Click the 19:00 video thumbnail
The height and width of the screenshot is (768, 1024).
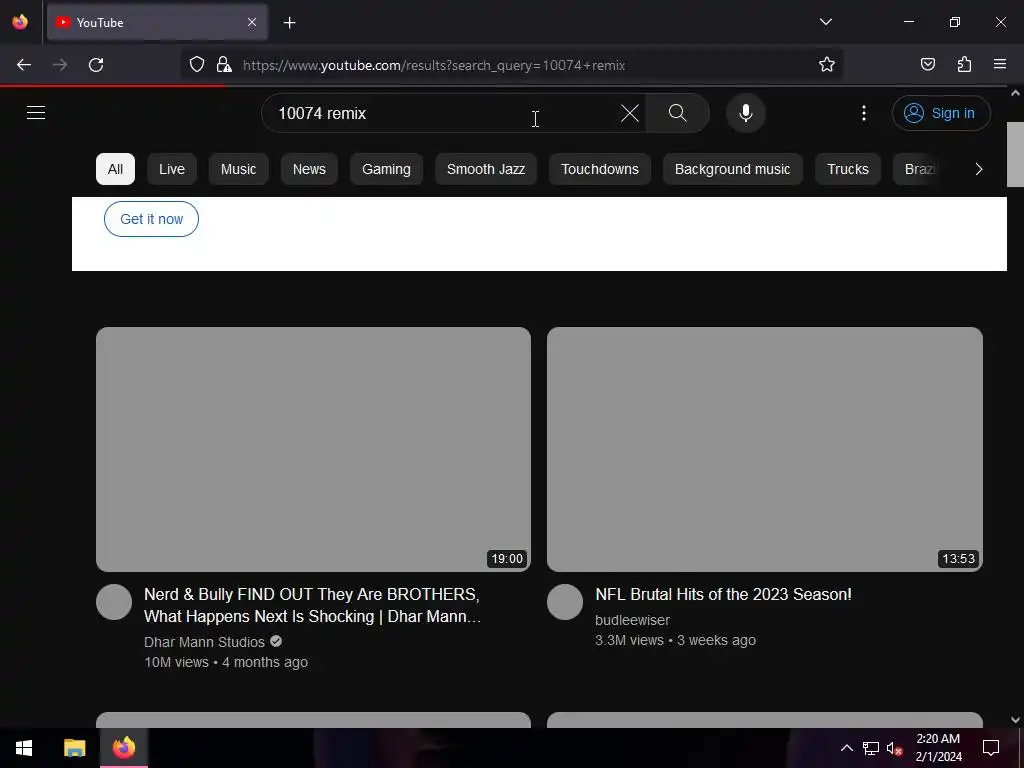coord(313,449)
